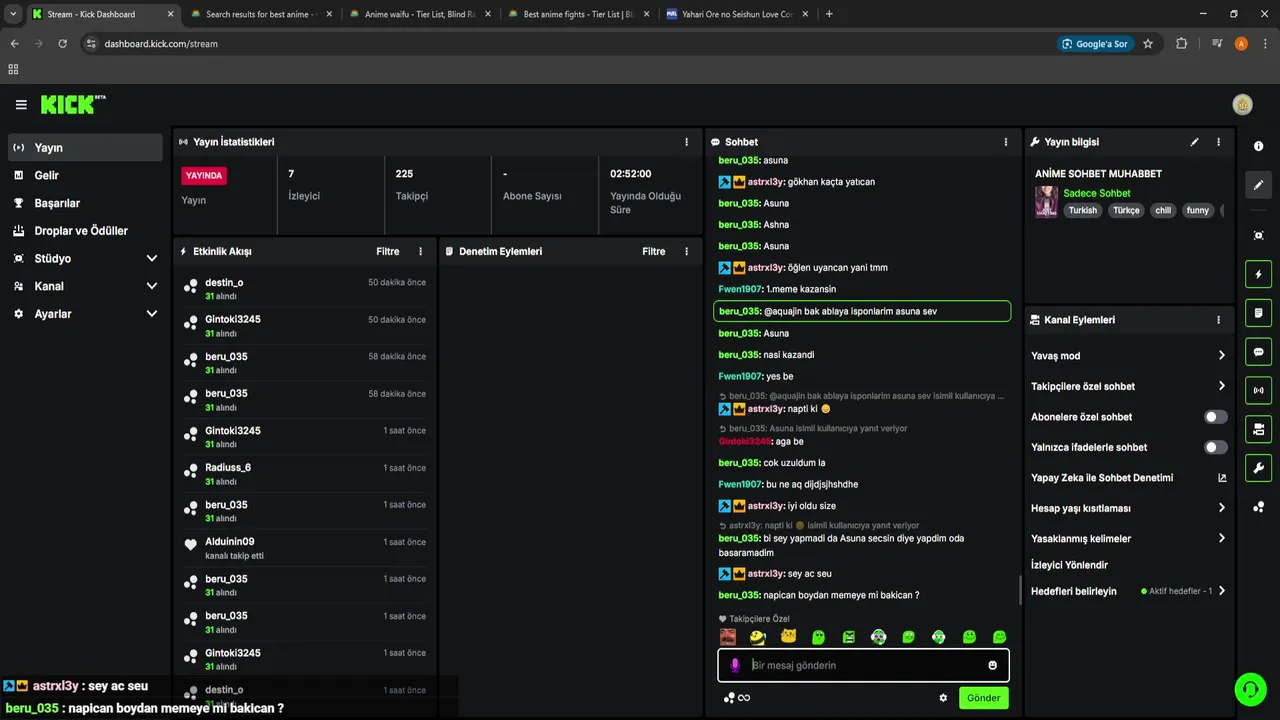Select the pencil edit icon in right rail
Image resolution: width=1280 pixels, height=720 pixels.
coord(1258,185)
